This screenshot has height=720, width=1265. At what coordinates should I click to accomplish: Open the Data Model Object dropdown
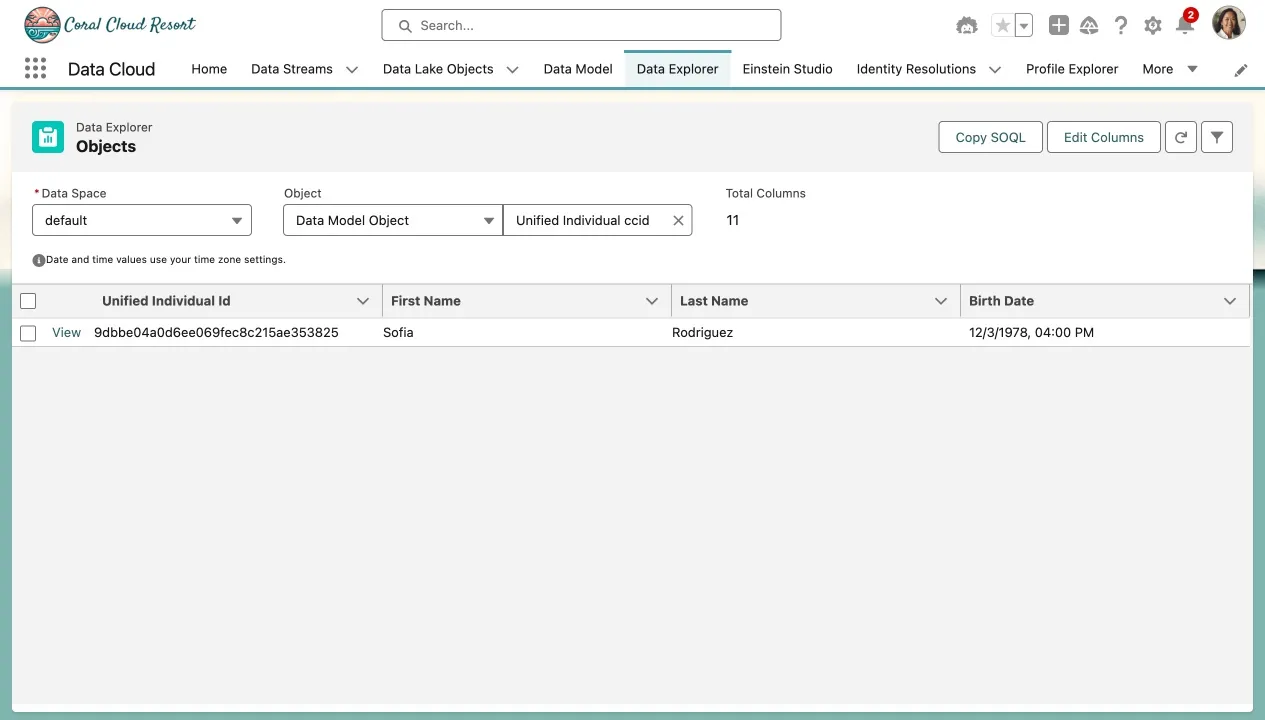coord(392,220)
